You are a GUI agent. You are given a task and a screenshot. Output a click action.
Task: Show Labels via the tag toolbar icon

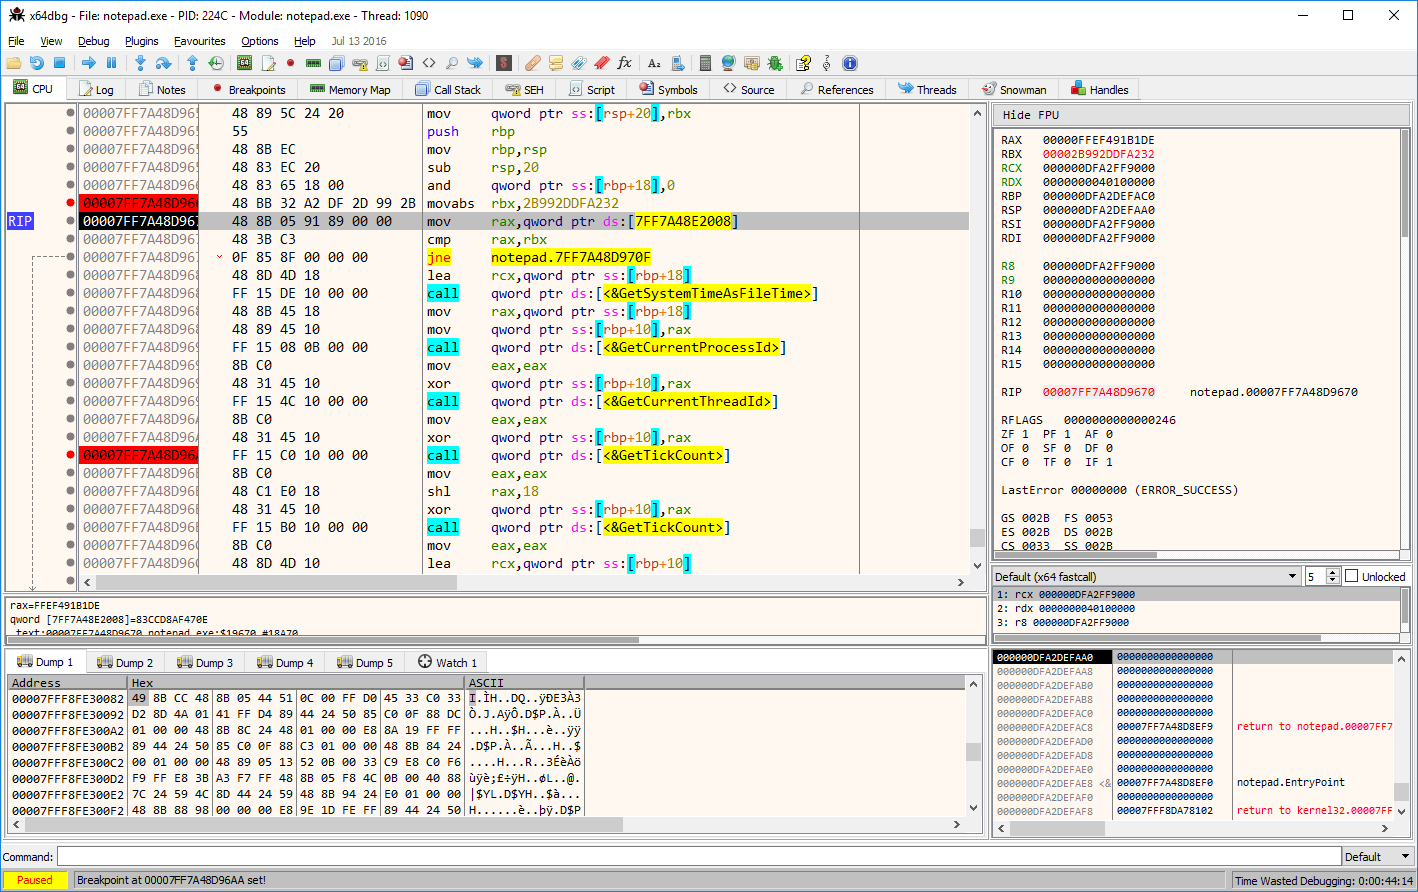pyautogui.click(x=579, y=63)
